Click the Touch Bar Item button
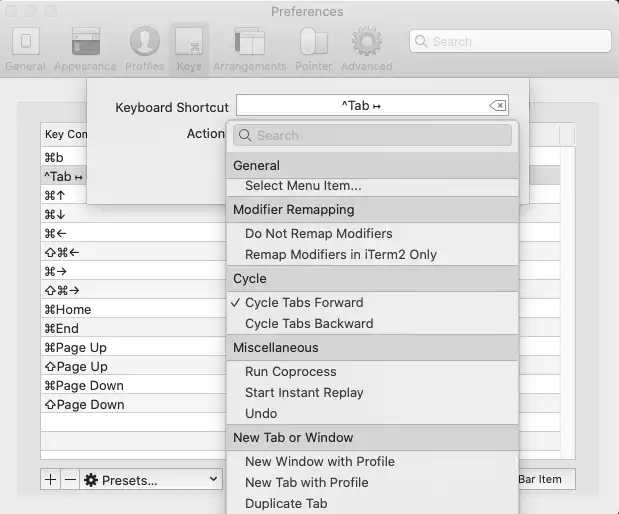Screen dimensions: 619x514 (x=547, y=479)
